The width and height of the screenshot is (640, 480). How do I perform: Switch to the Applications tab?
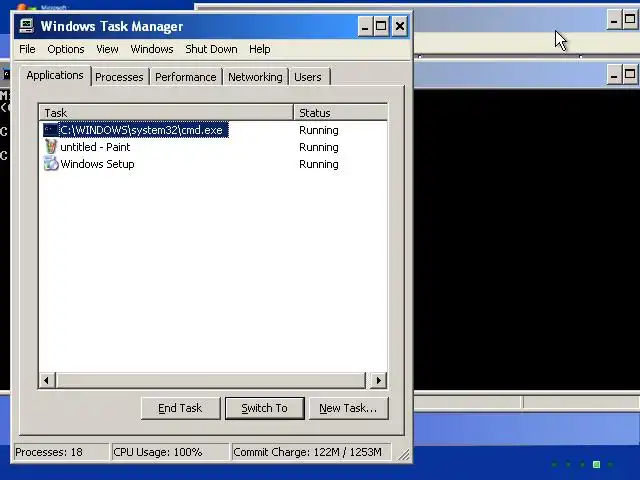(x=55, y=76)
